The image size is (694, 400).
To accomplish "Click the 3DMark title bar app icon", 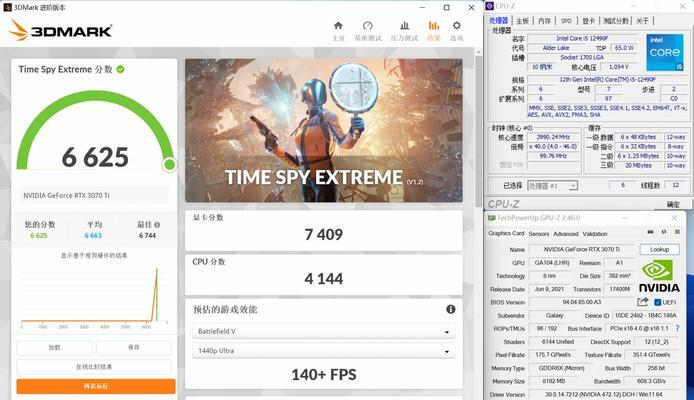I will pyautogui.click(x=7, y=7).
